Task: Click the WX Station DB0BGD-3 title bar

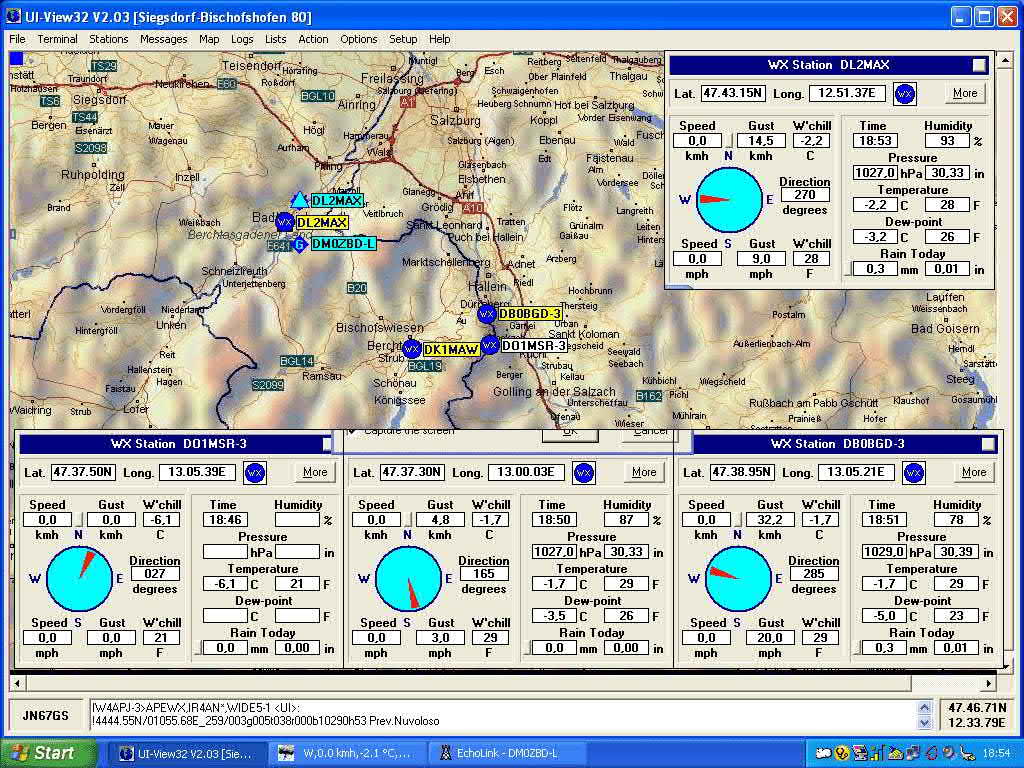Action: pos(845,444)
